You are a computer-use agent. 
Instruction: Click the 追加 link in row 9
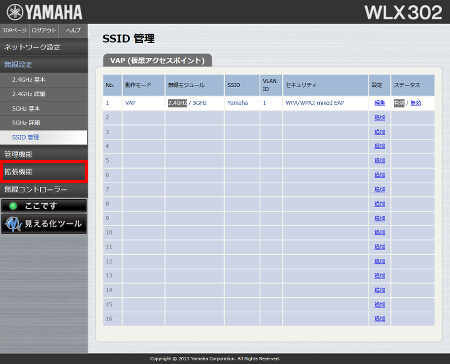coord(380,218)
